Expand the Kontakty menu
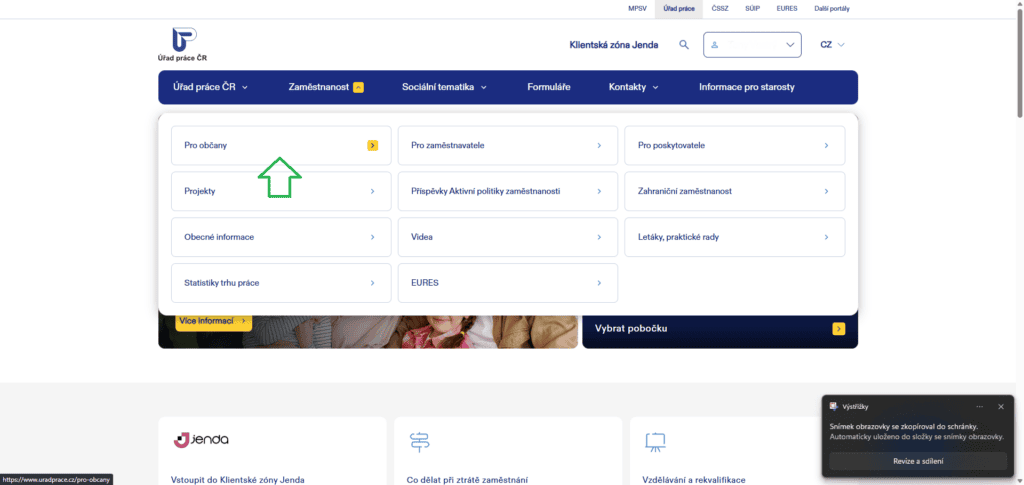 633,87
